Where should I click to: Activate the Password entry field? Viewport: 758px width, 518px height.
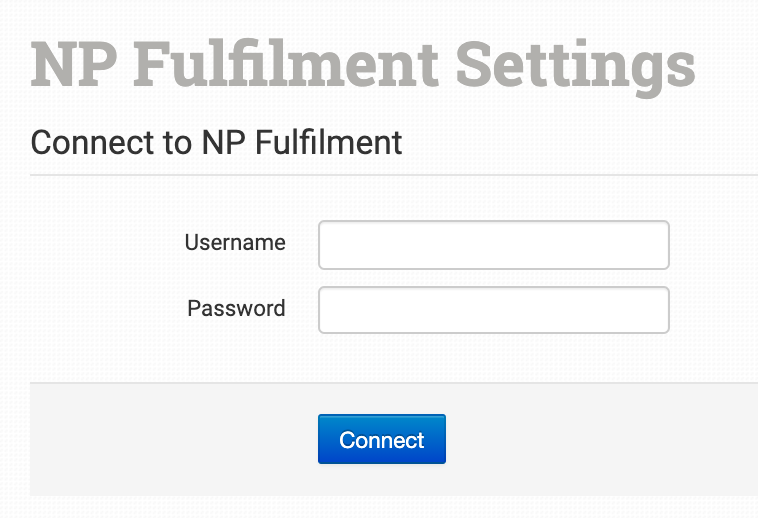point(493,310)
